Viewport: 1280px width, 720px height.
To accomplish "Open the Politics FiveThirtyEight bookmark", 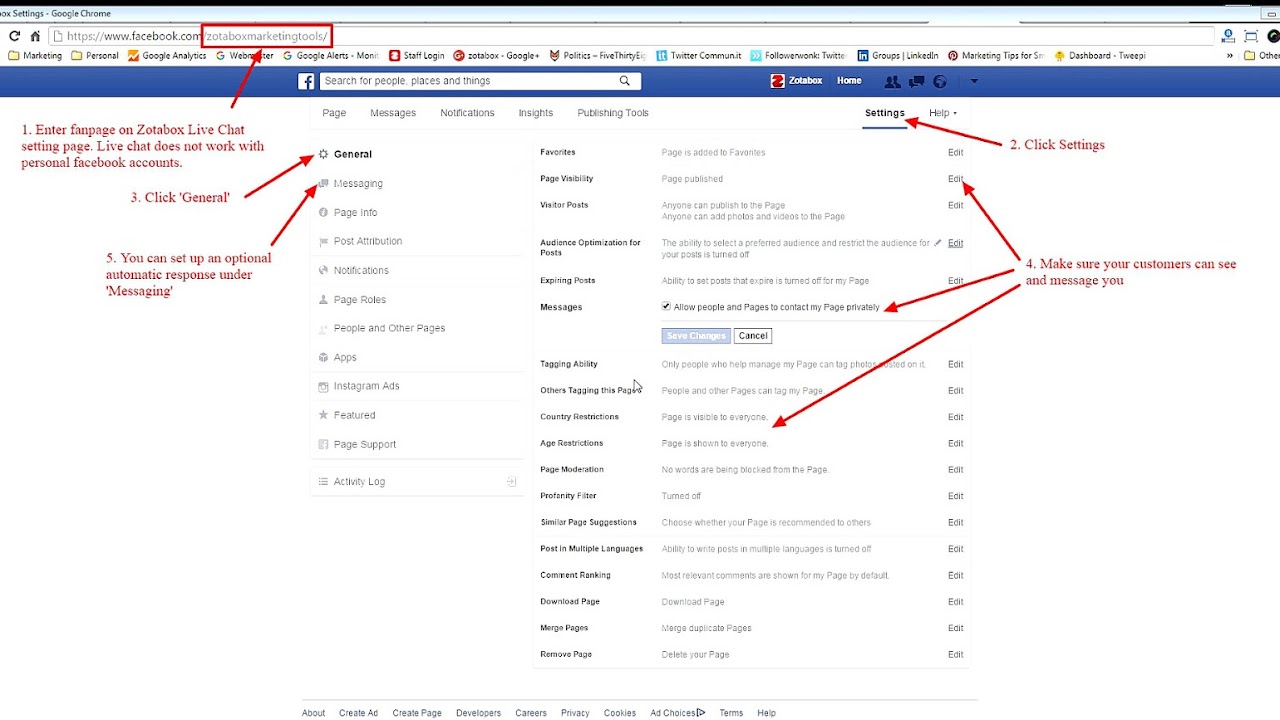I will pos(598,56).
